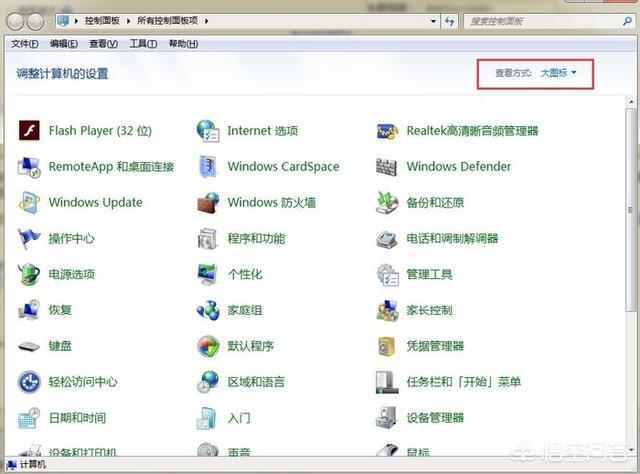Open 管理工具 gear icon
Image resolution: width=640 pixels, height=474 pixels.
[x=387, y=275]
